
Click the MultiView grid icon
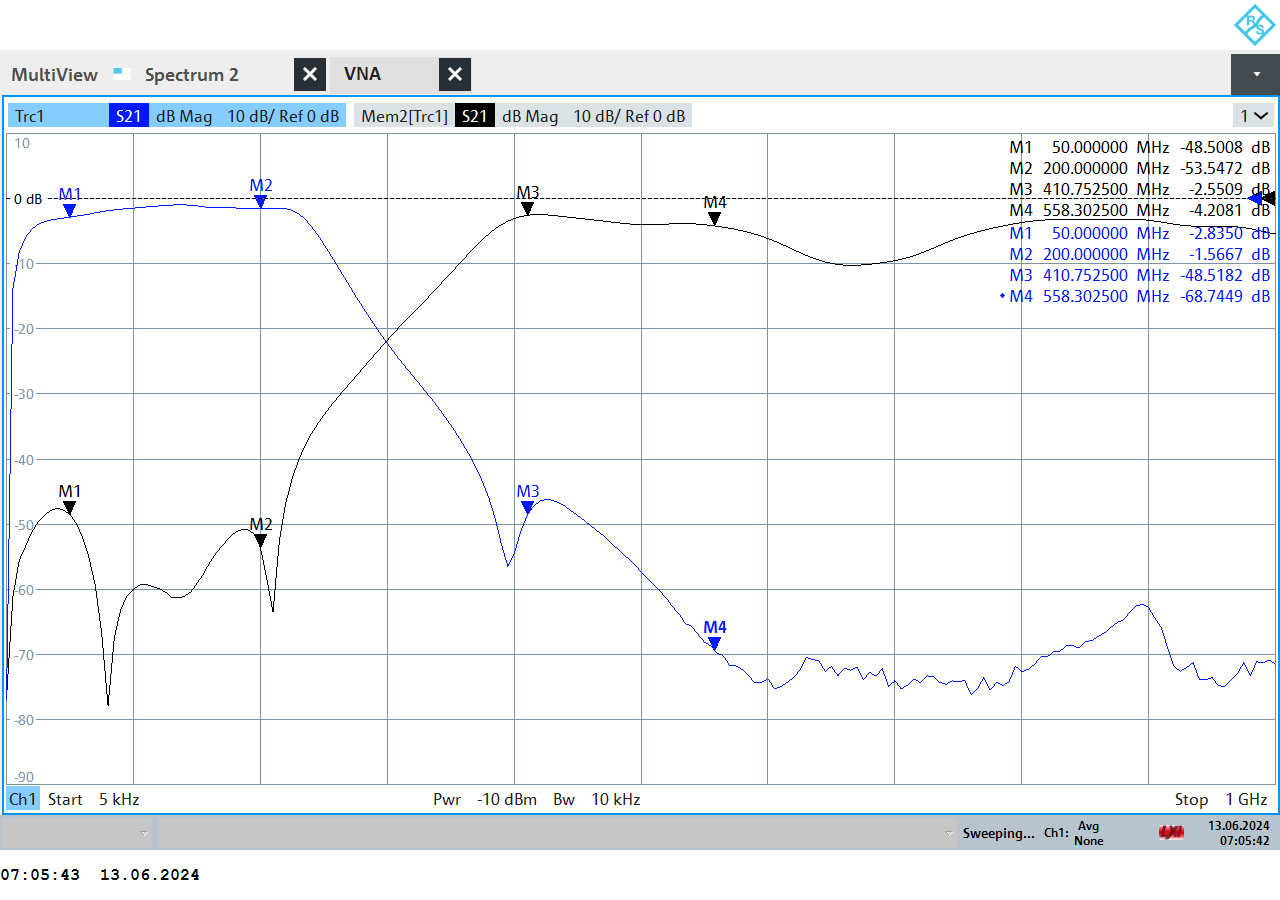(122, 73)
